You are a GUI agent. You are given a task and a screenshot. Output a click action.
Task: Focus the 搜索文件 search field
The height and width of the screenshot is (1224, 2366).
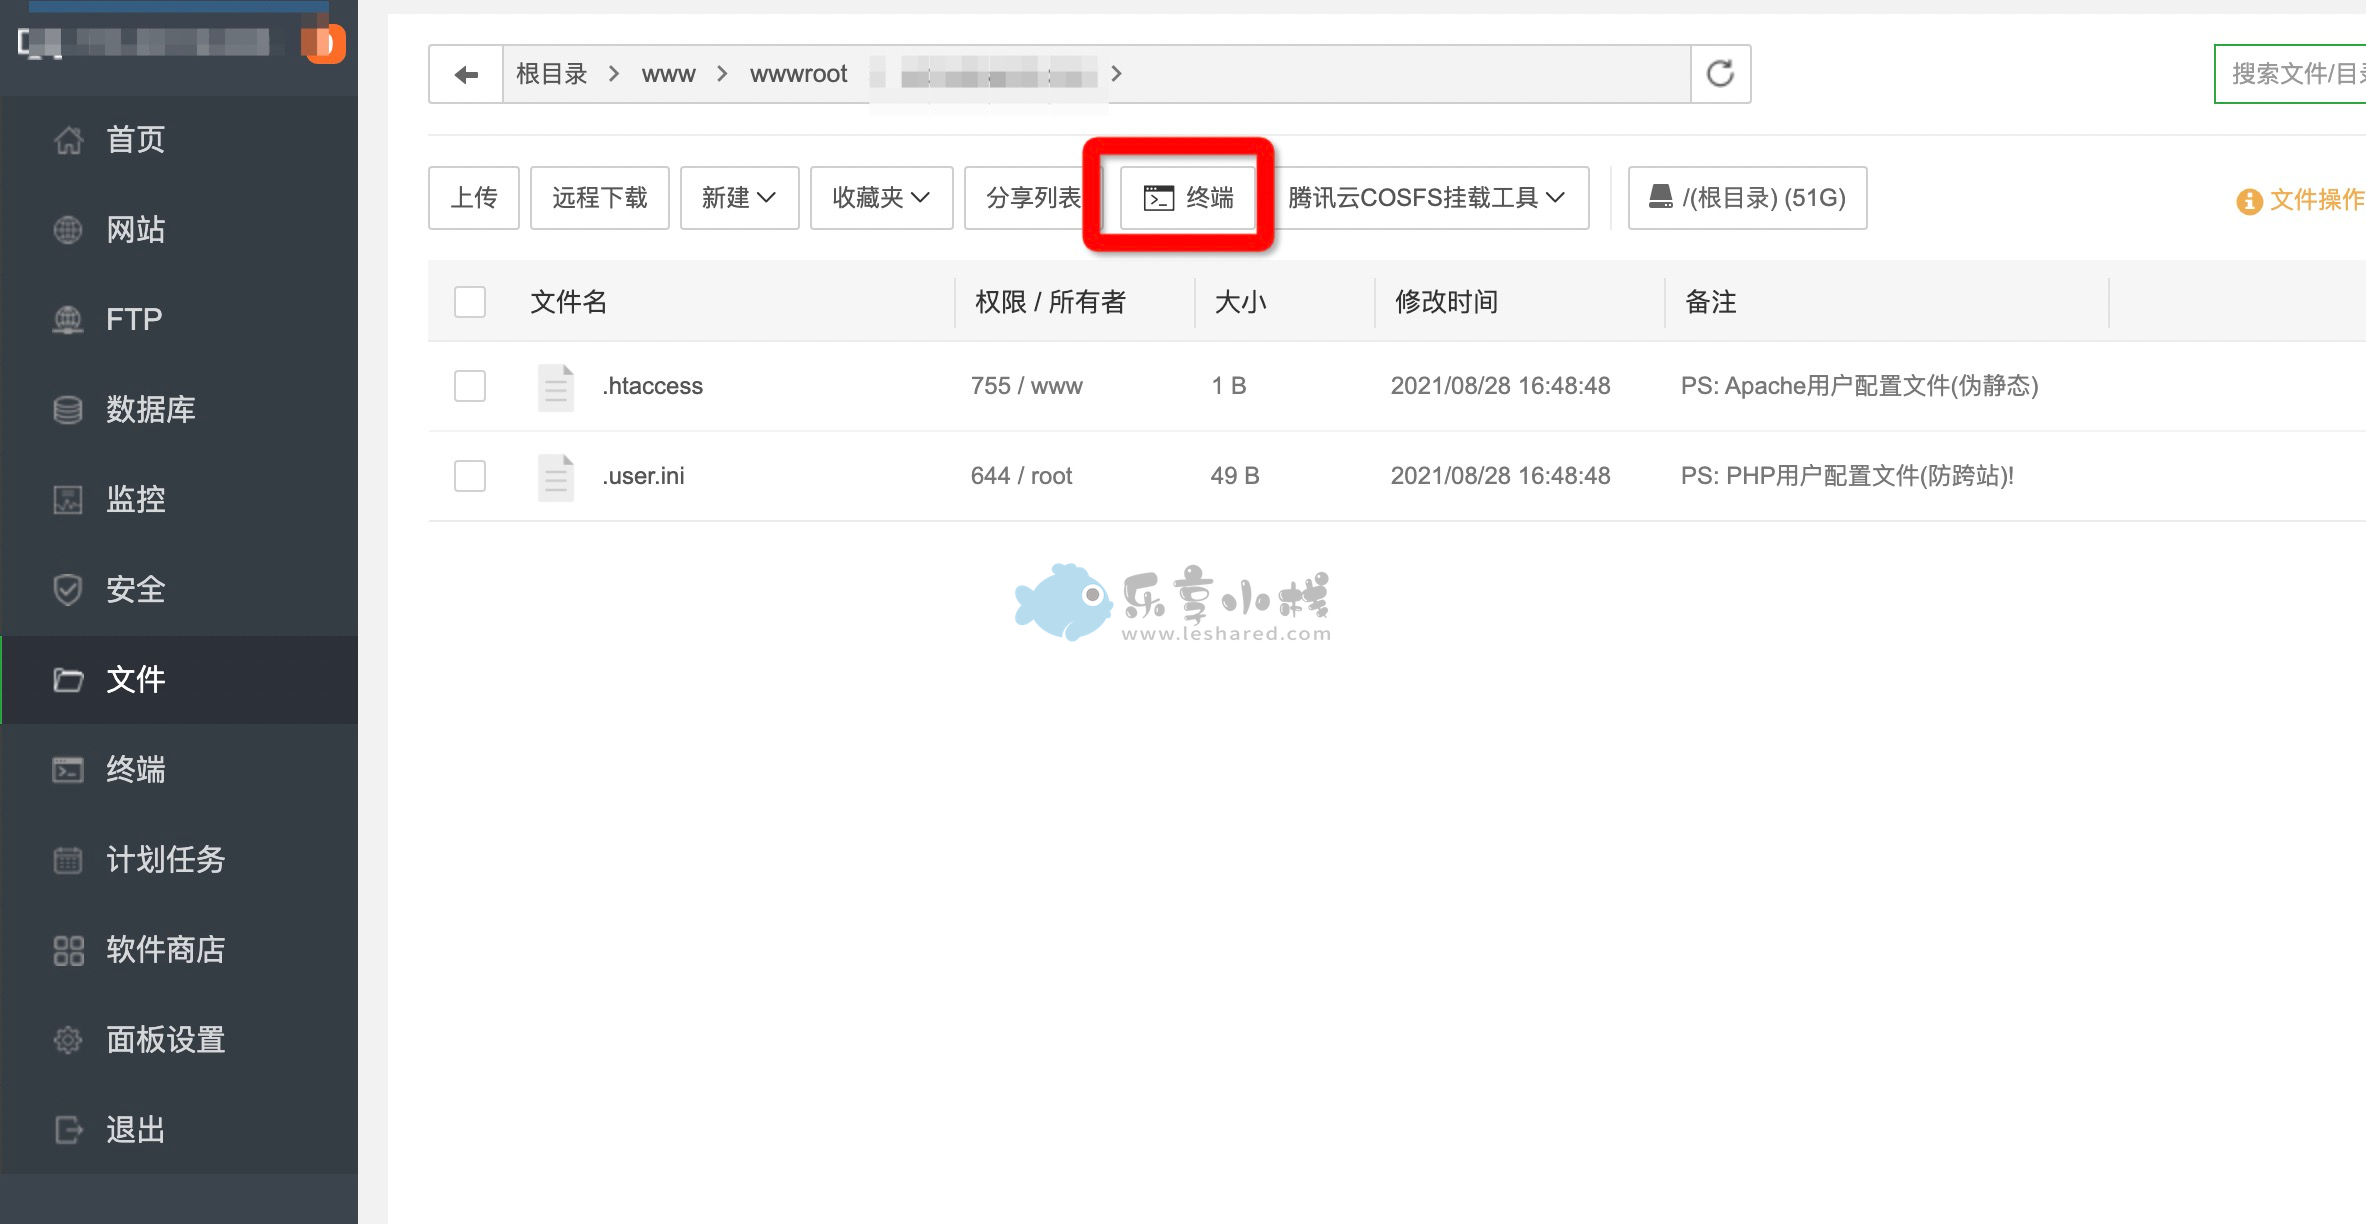point(2296,74)
